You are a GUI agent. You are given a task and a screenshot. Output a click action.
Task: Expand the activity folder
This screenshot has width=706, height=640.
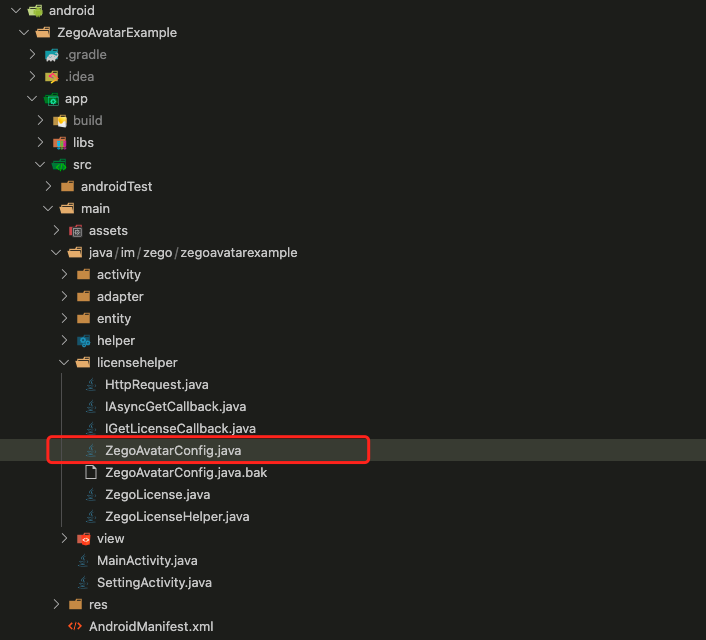(64, 274)
